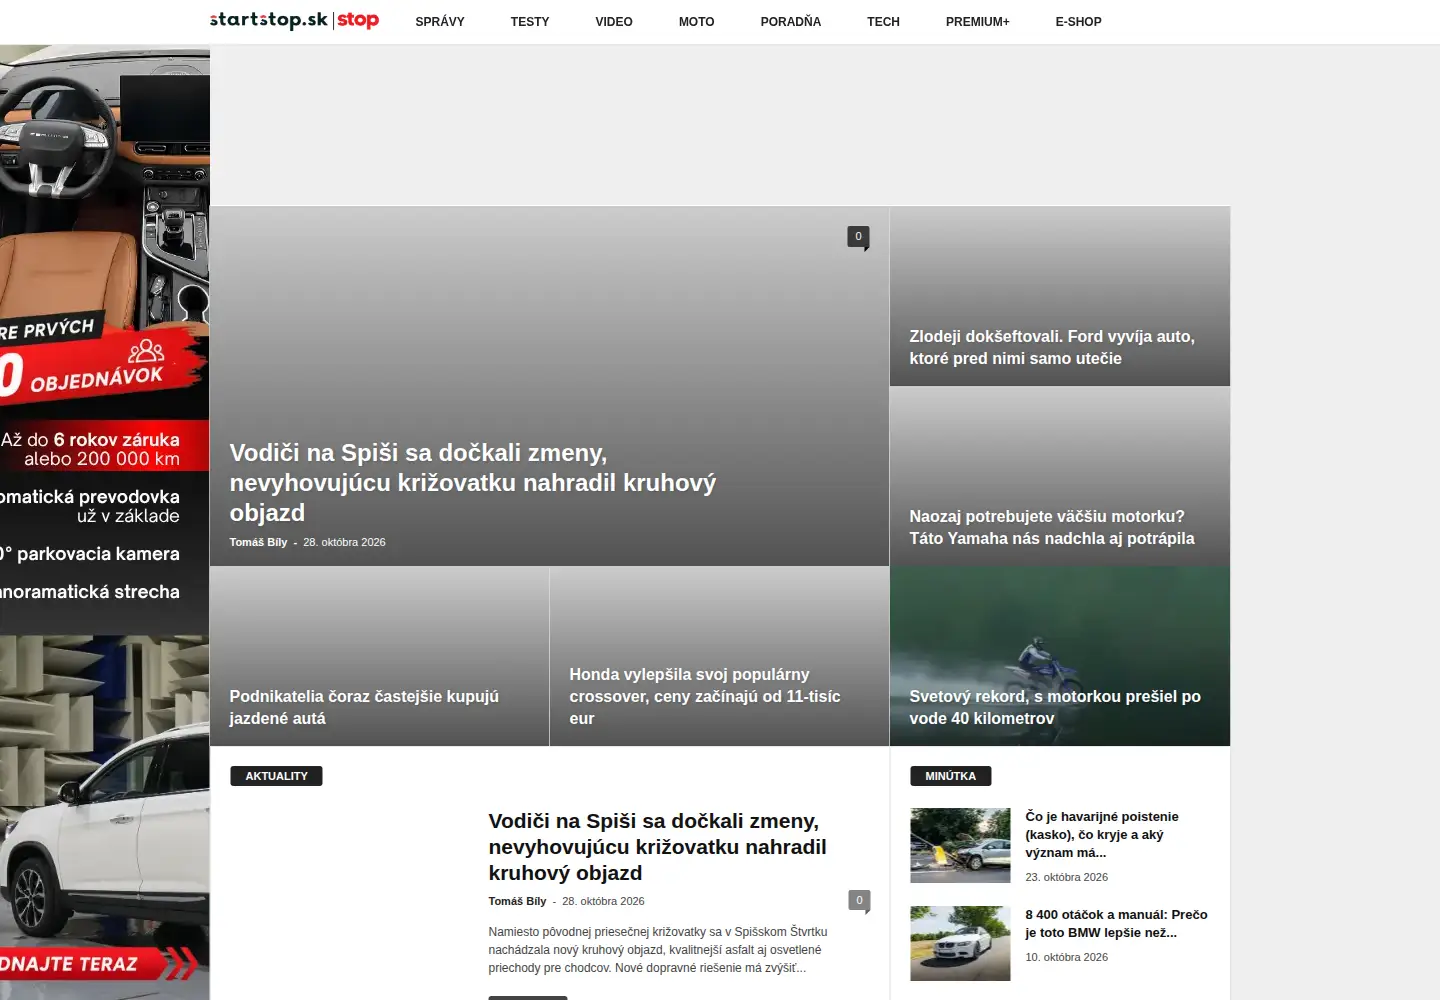Open PREMIUM+ in the navigation
Image resolution: width=1440 pixels, height=1000 pixels.
tap(978, 22)
